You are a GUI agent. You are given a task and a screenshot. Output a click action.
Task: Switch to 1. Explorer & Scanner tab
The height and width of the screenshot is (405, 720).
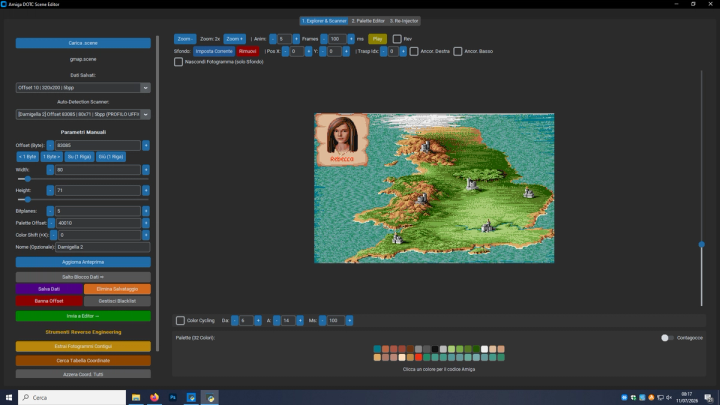point(324,21)
